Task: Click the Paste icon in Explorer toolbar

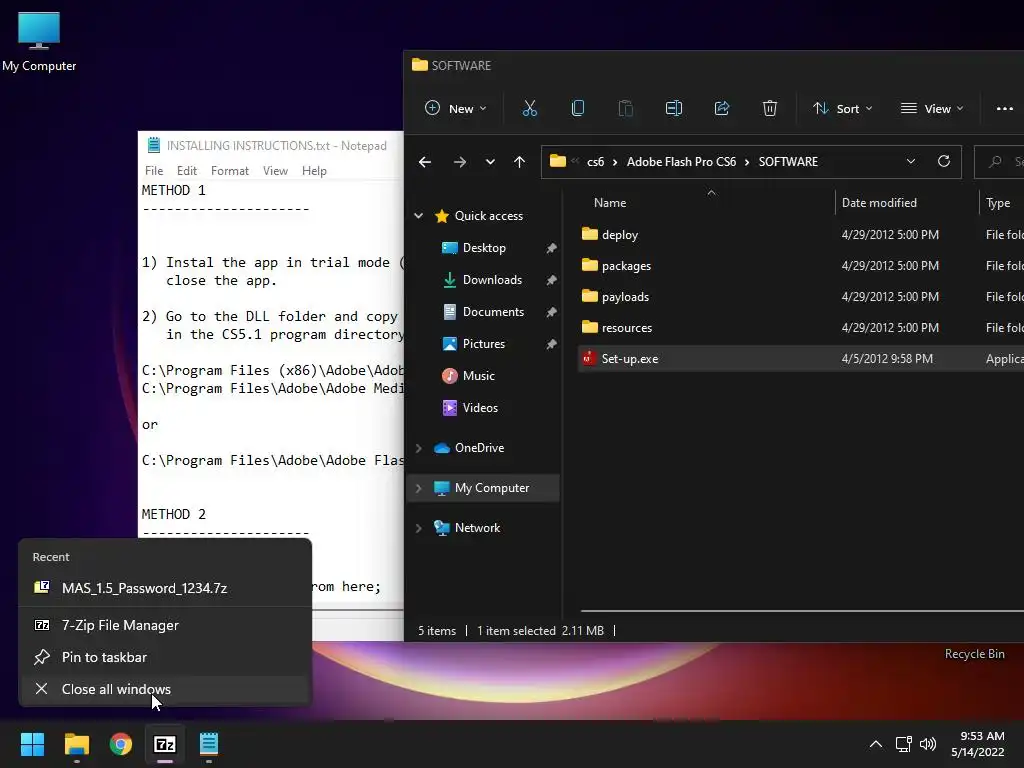Action: tap(626, 108)
